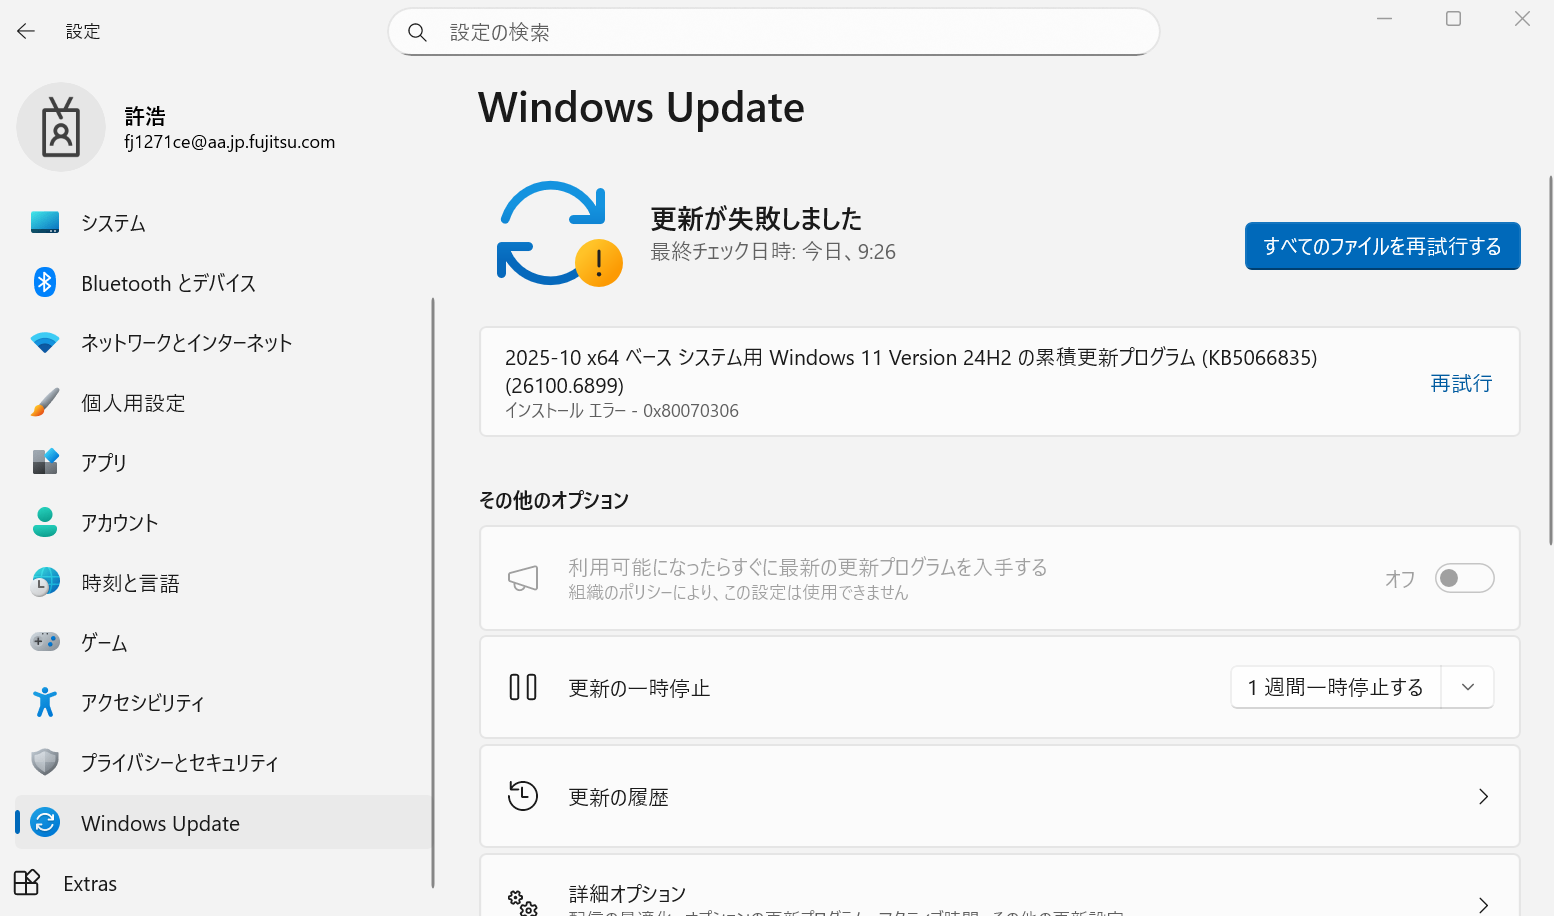Screen dimensions: 1554x916
Task: Click the email fj1271ce@aa.jp.fujitsu.com
Action: (x=230, y=142)
